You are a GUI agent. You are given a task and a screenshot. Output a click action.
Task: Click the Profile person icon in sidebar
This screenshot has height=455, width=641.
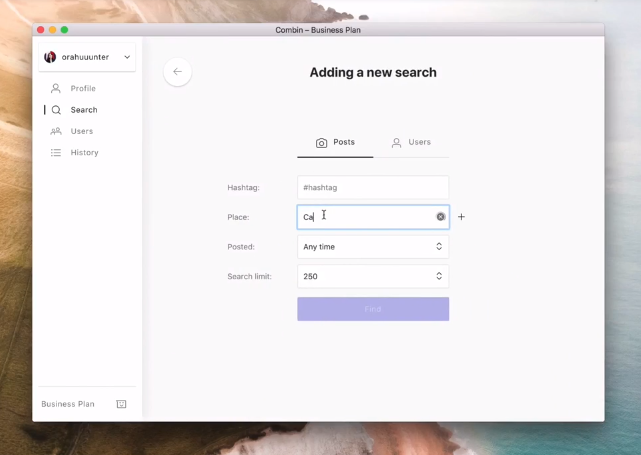tap(56, 89)
